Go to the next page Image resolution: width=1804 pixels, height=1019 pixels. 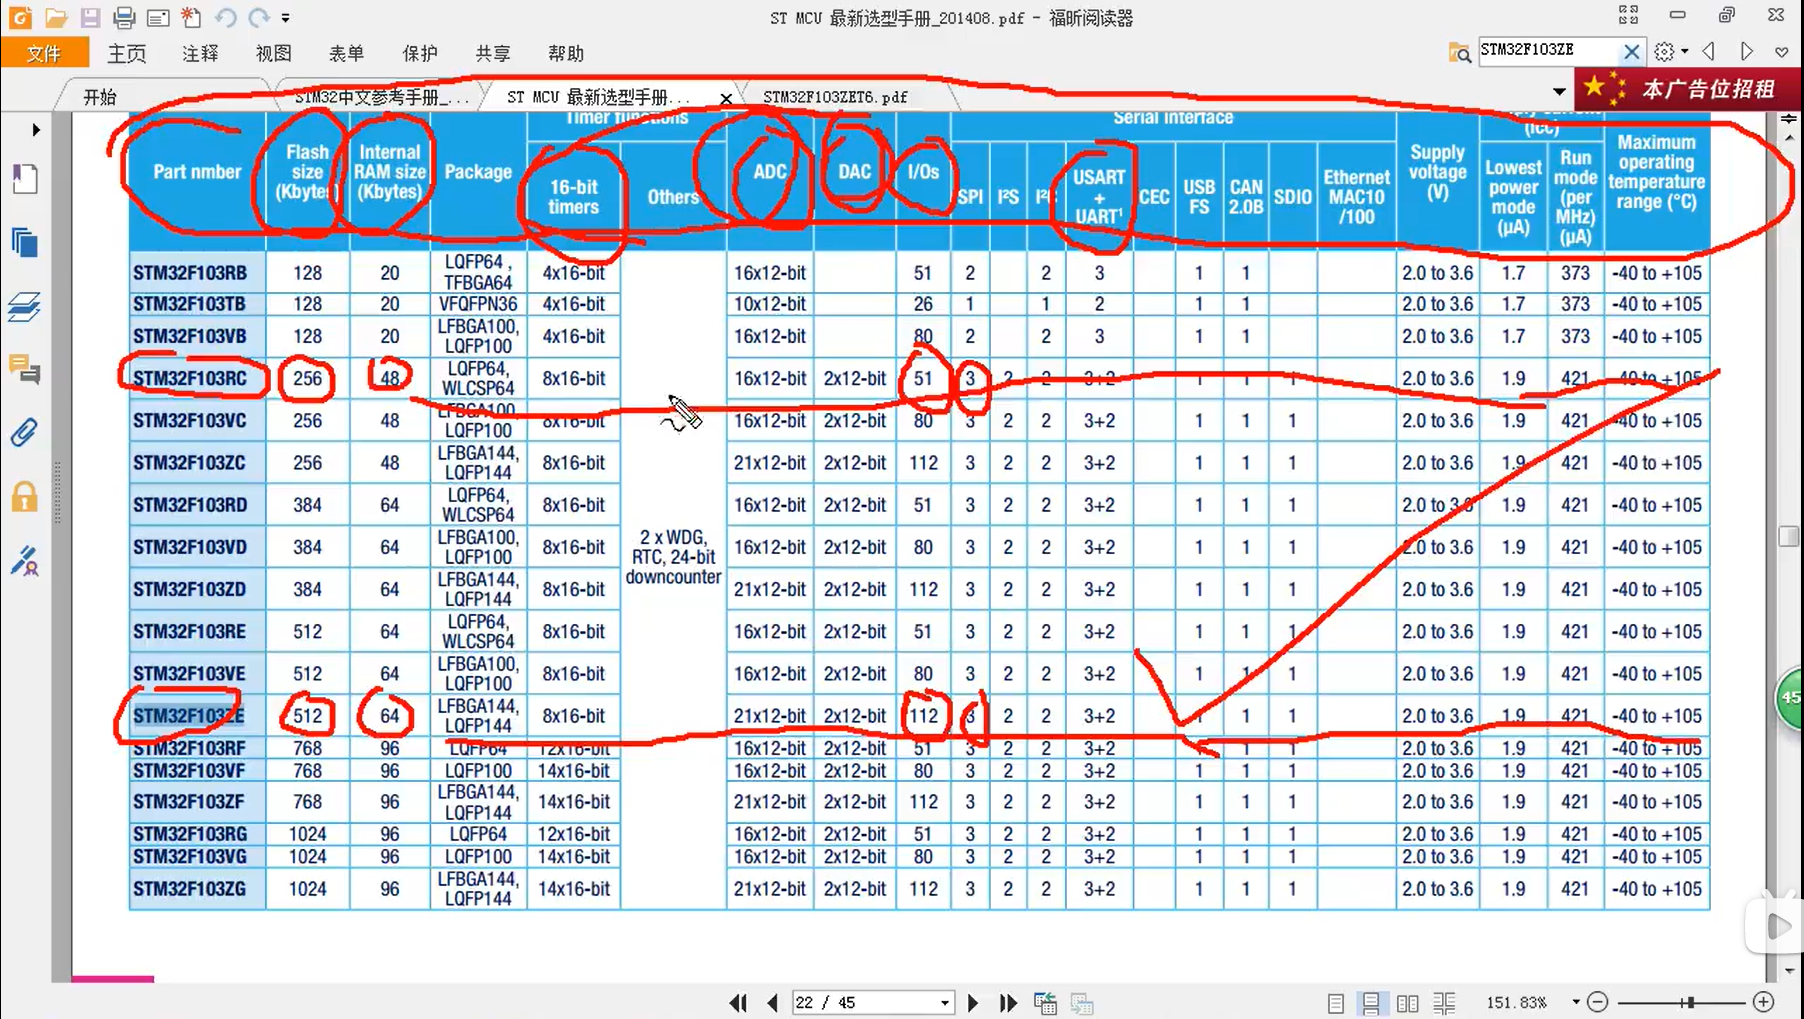[973, 1003]
